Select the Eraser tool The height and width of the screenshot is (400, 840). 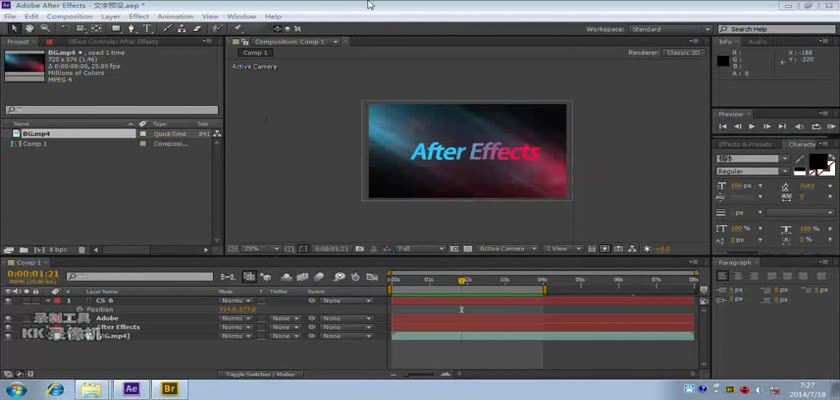click(194, 29)
